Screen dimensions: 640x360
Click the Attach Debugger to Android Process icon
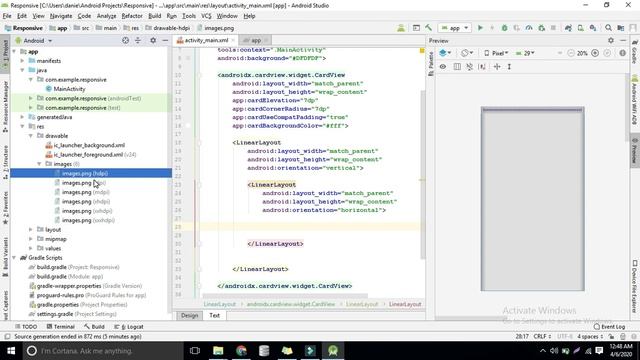click(x=542, y=28)
